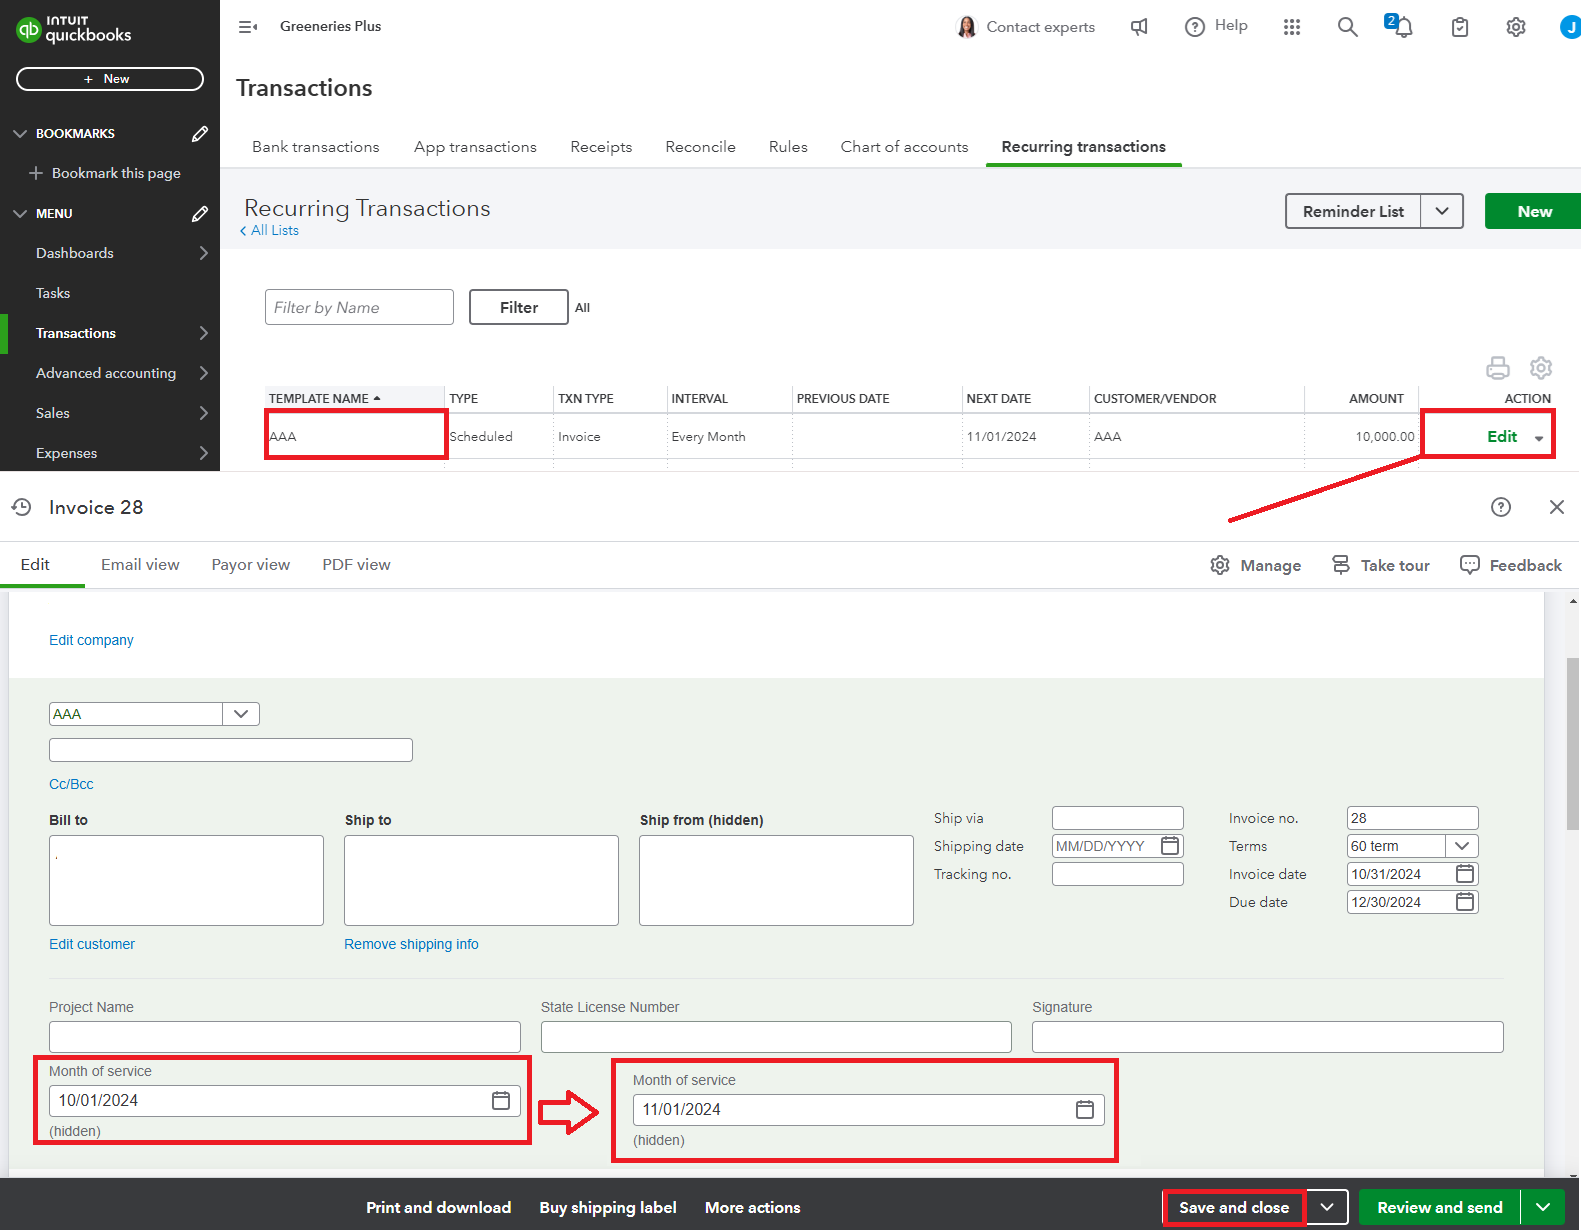
Task: Click the megaphone announcements icon
Action: coord(1139,27)
